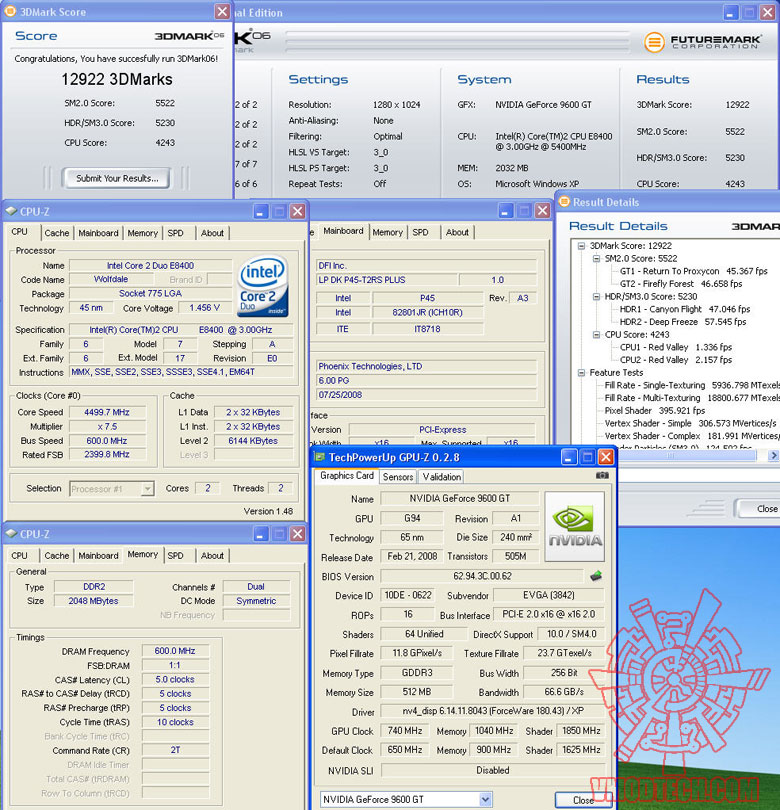Open the Processor #1 selection dropdown

tap(148, 489)
